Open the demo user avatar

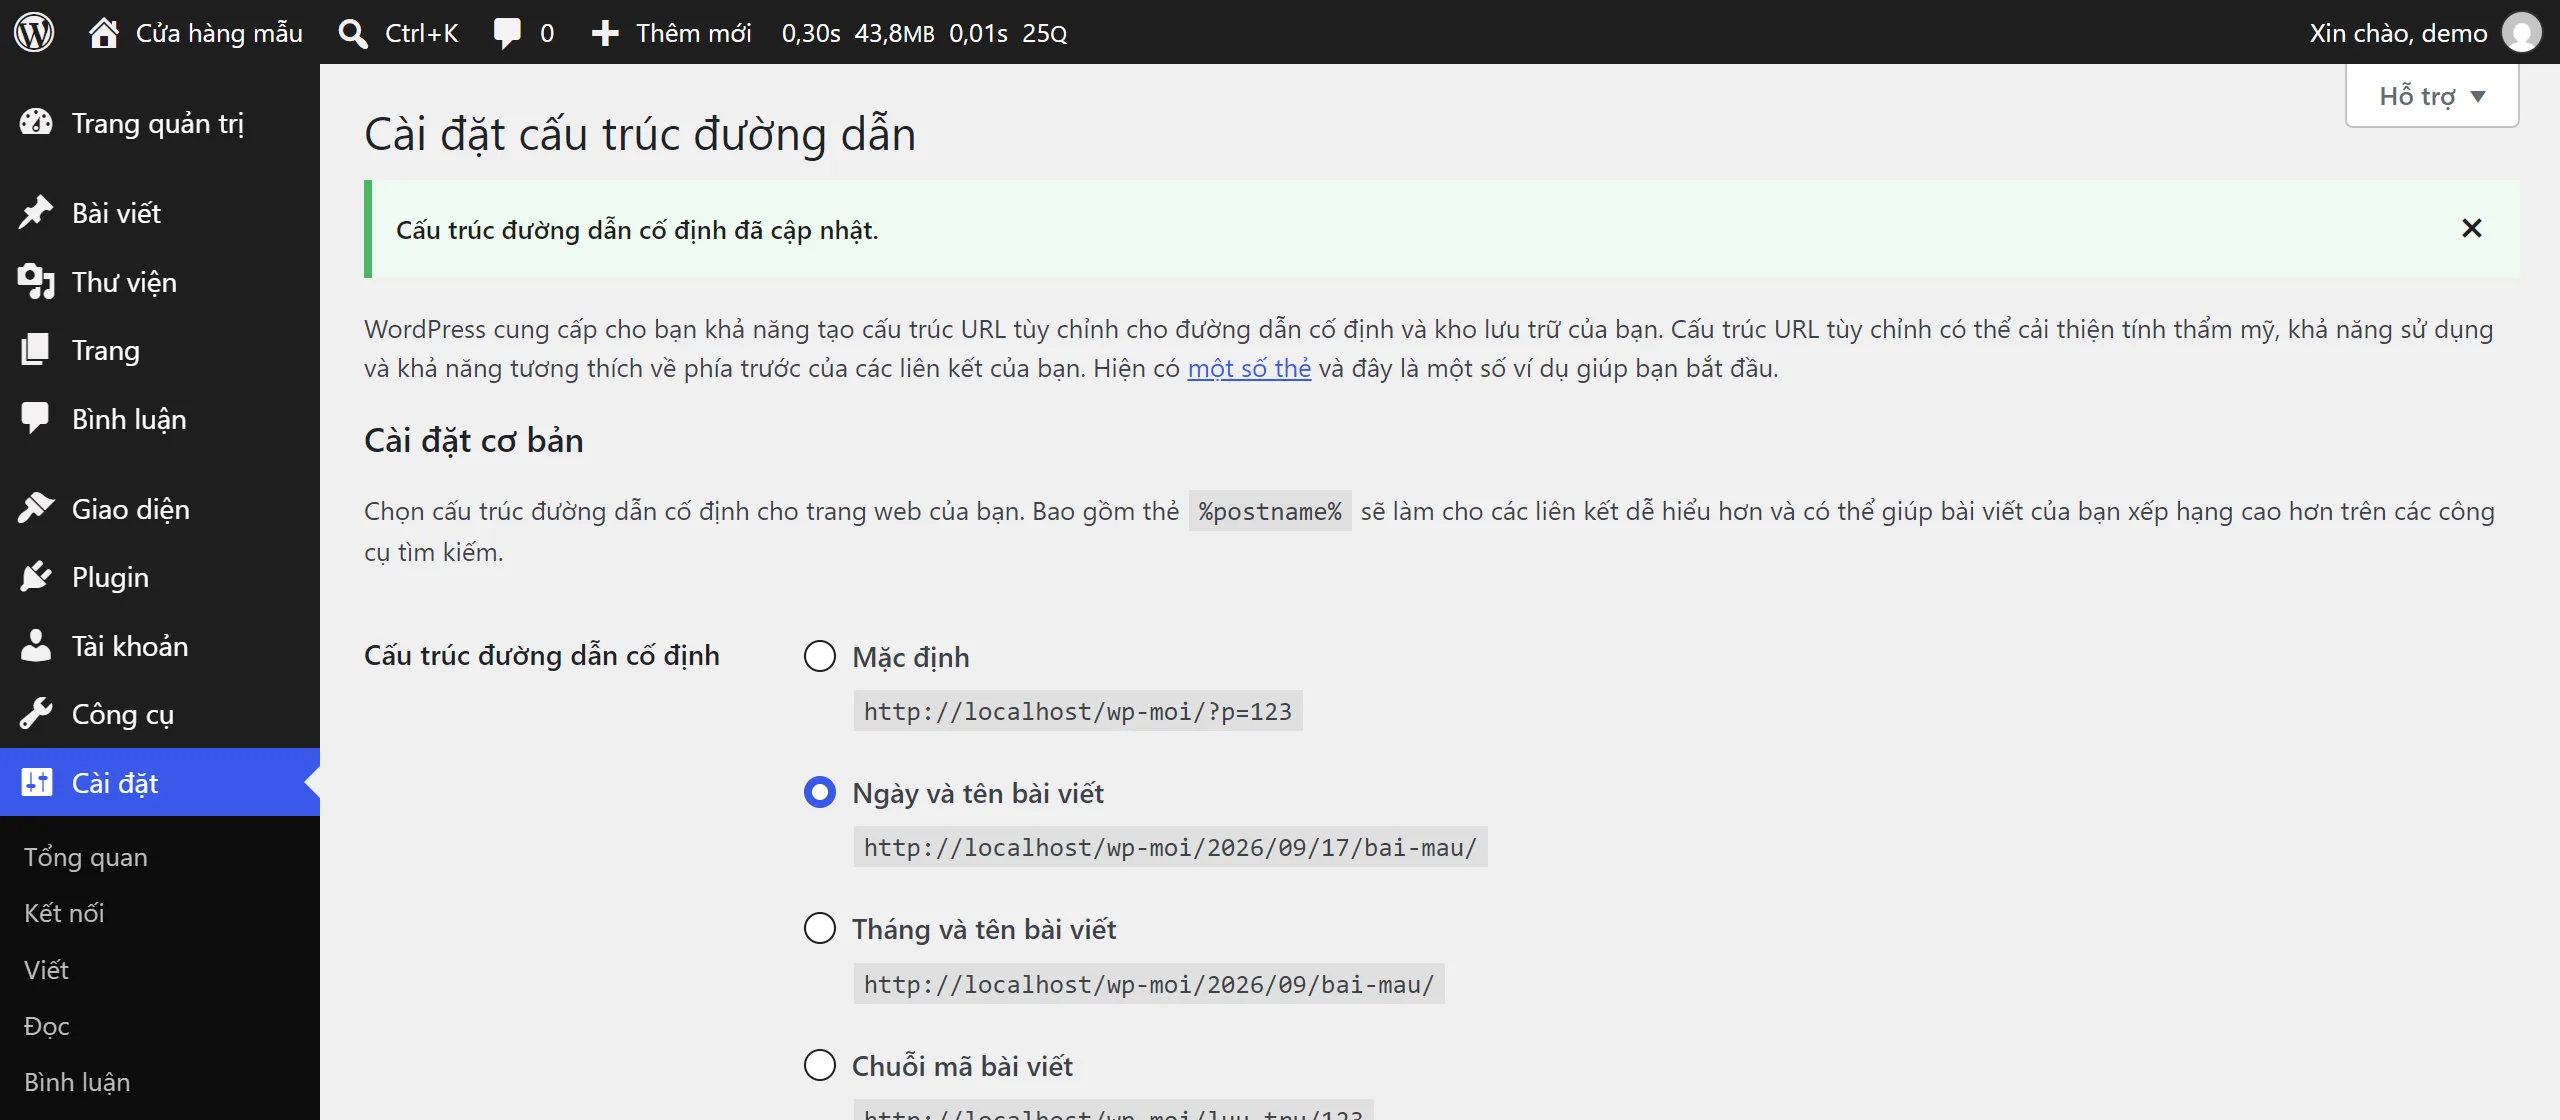coord(2521,32)
